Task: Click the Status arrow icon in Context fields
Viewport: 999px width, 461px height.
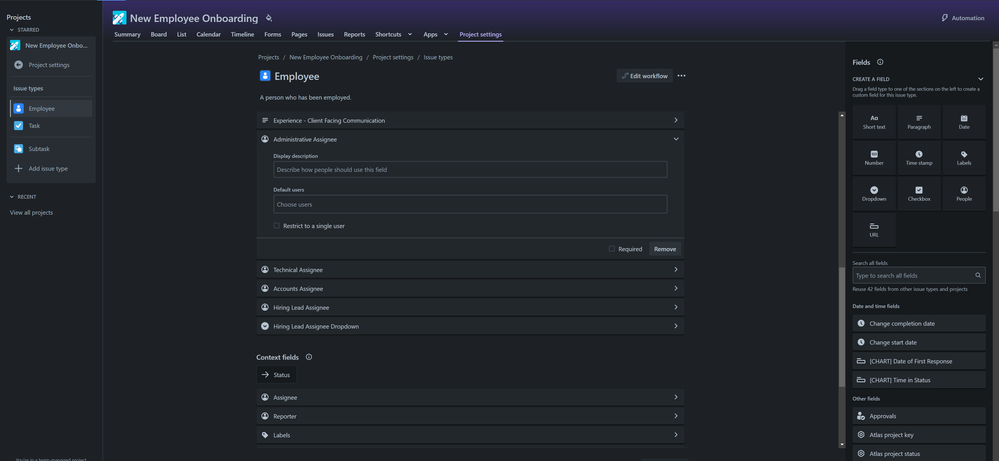Action: [x=265, y=375]
